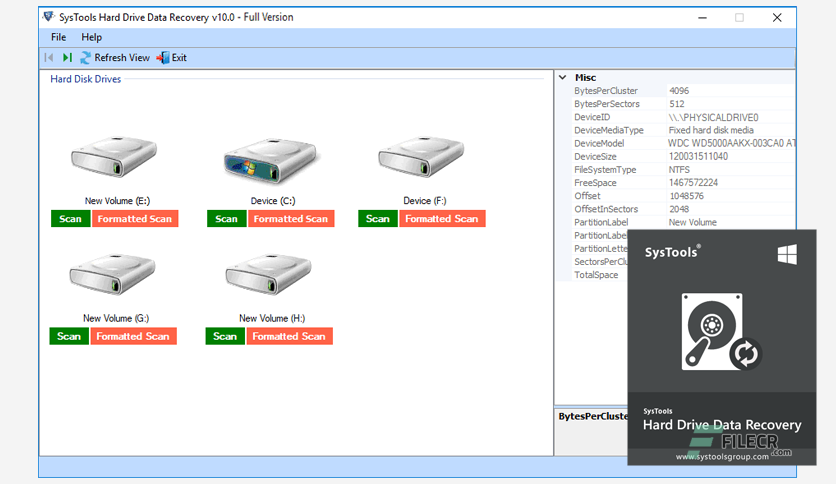The image size is (836, 484).
Task: Click the \\.\PHYSICALDRIVE0 value
Action: tap(713, 117)
